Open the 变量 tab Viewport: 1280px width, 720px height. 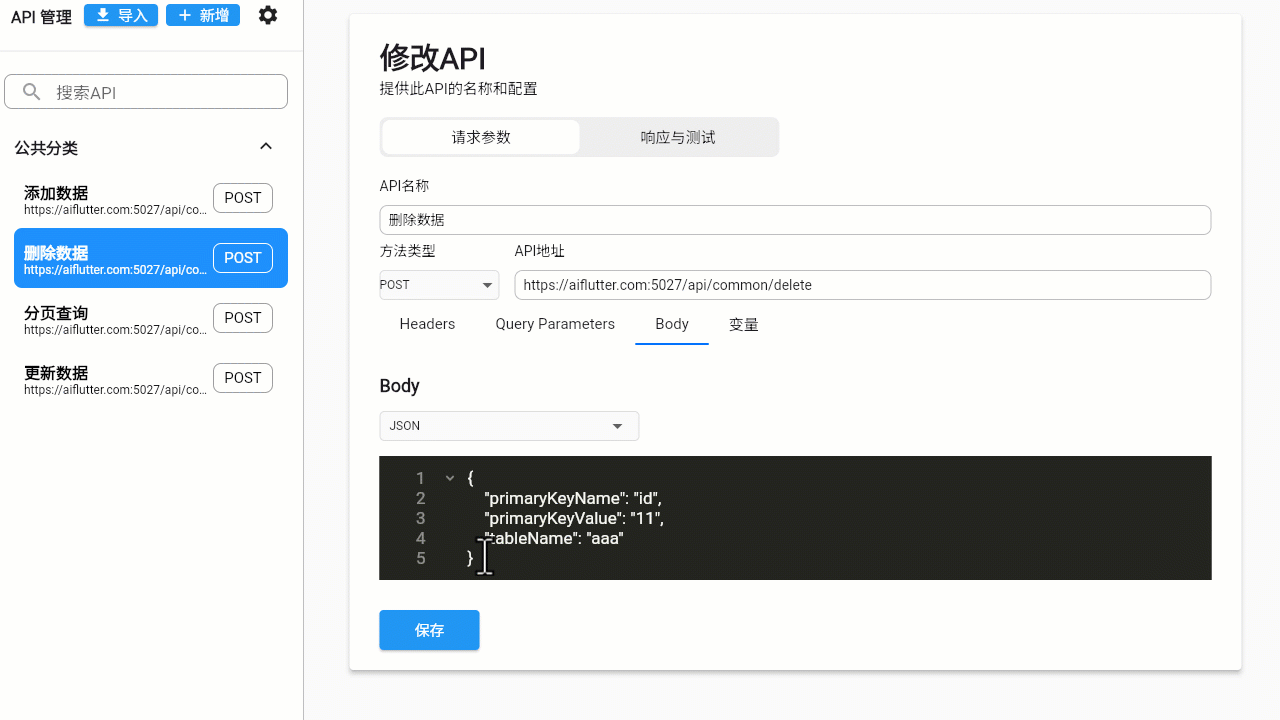743,324
